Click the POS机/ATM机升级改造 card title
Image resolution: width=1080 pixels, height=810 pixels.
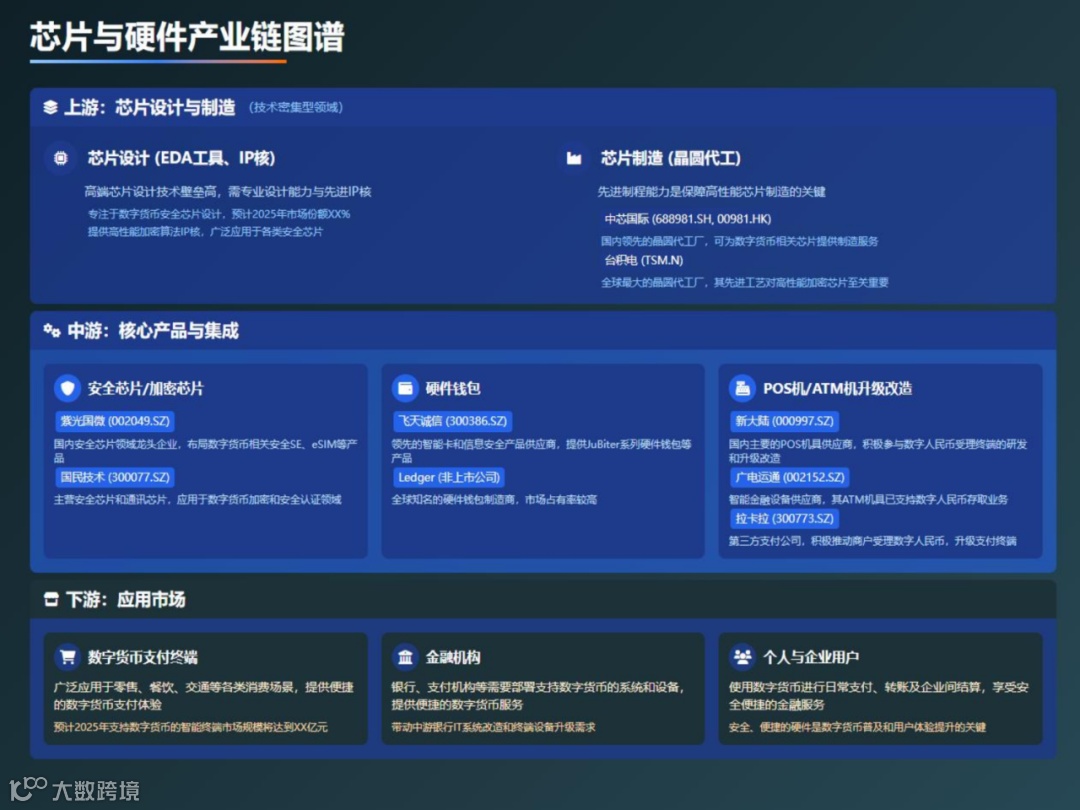tap(838, 388)
